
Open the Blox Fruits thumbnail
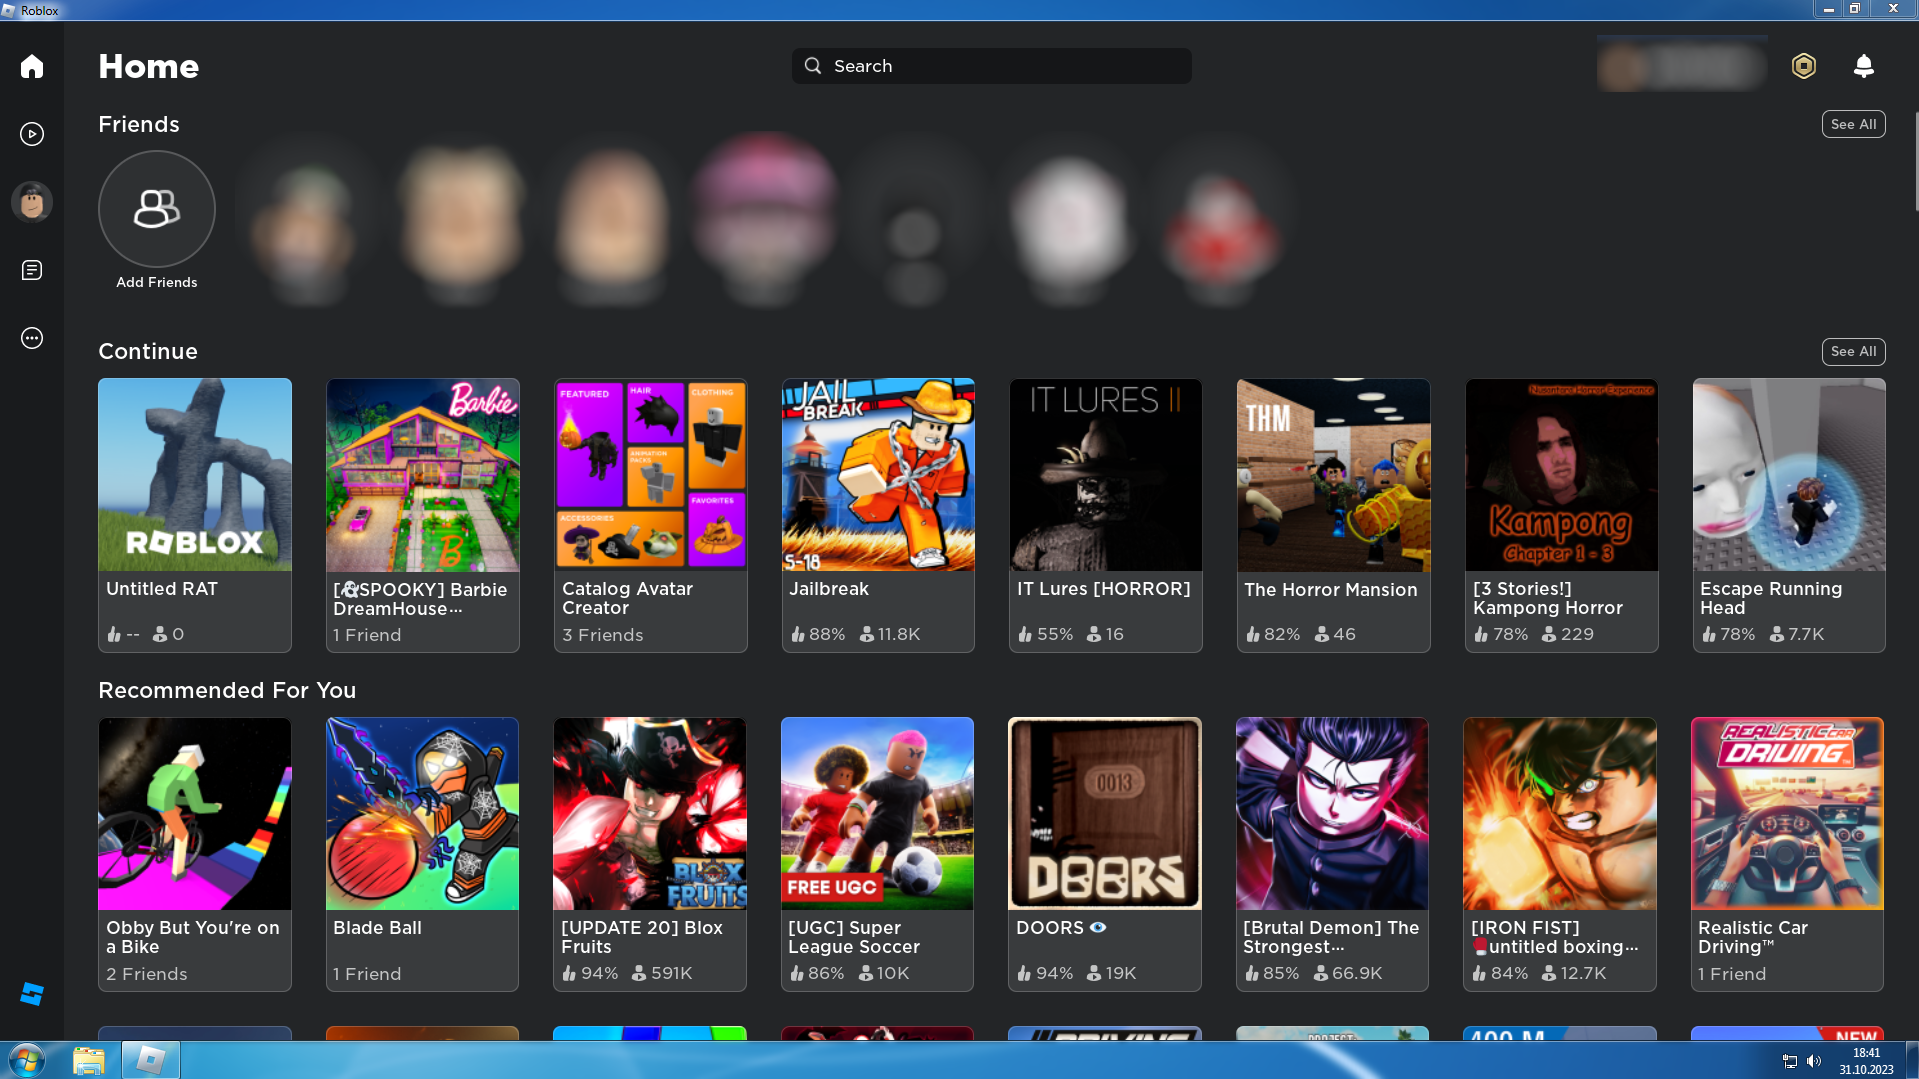(x=650, y=814)
